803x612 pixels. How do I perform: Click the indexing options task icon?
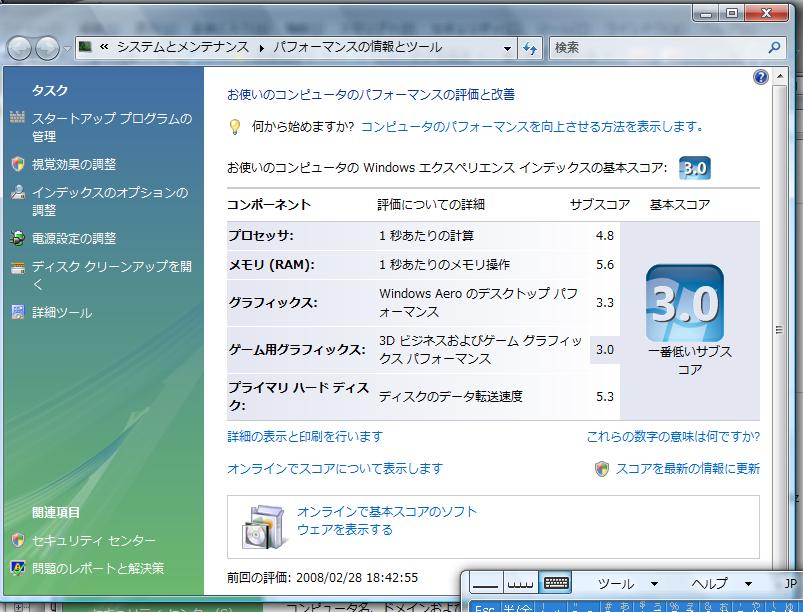point(18,192)
